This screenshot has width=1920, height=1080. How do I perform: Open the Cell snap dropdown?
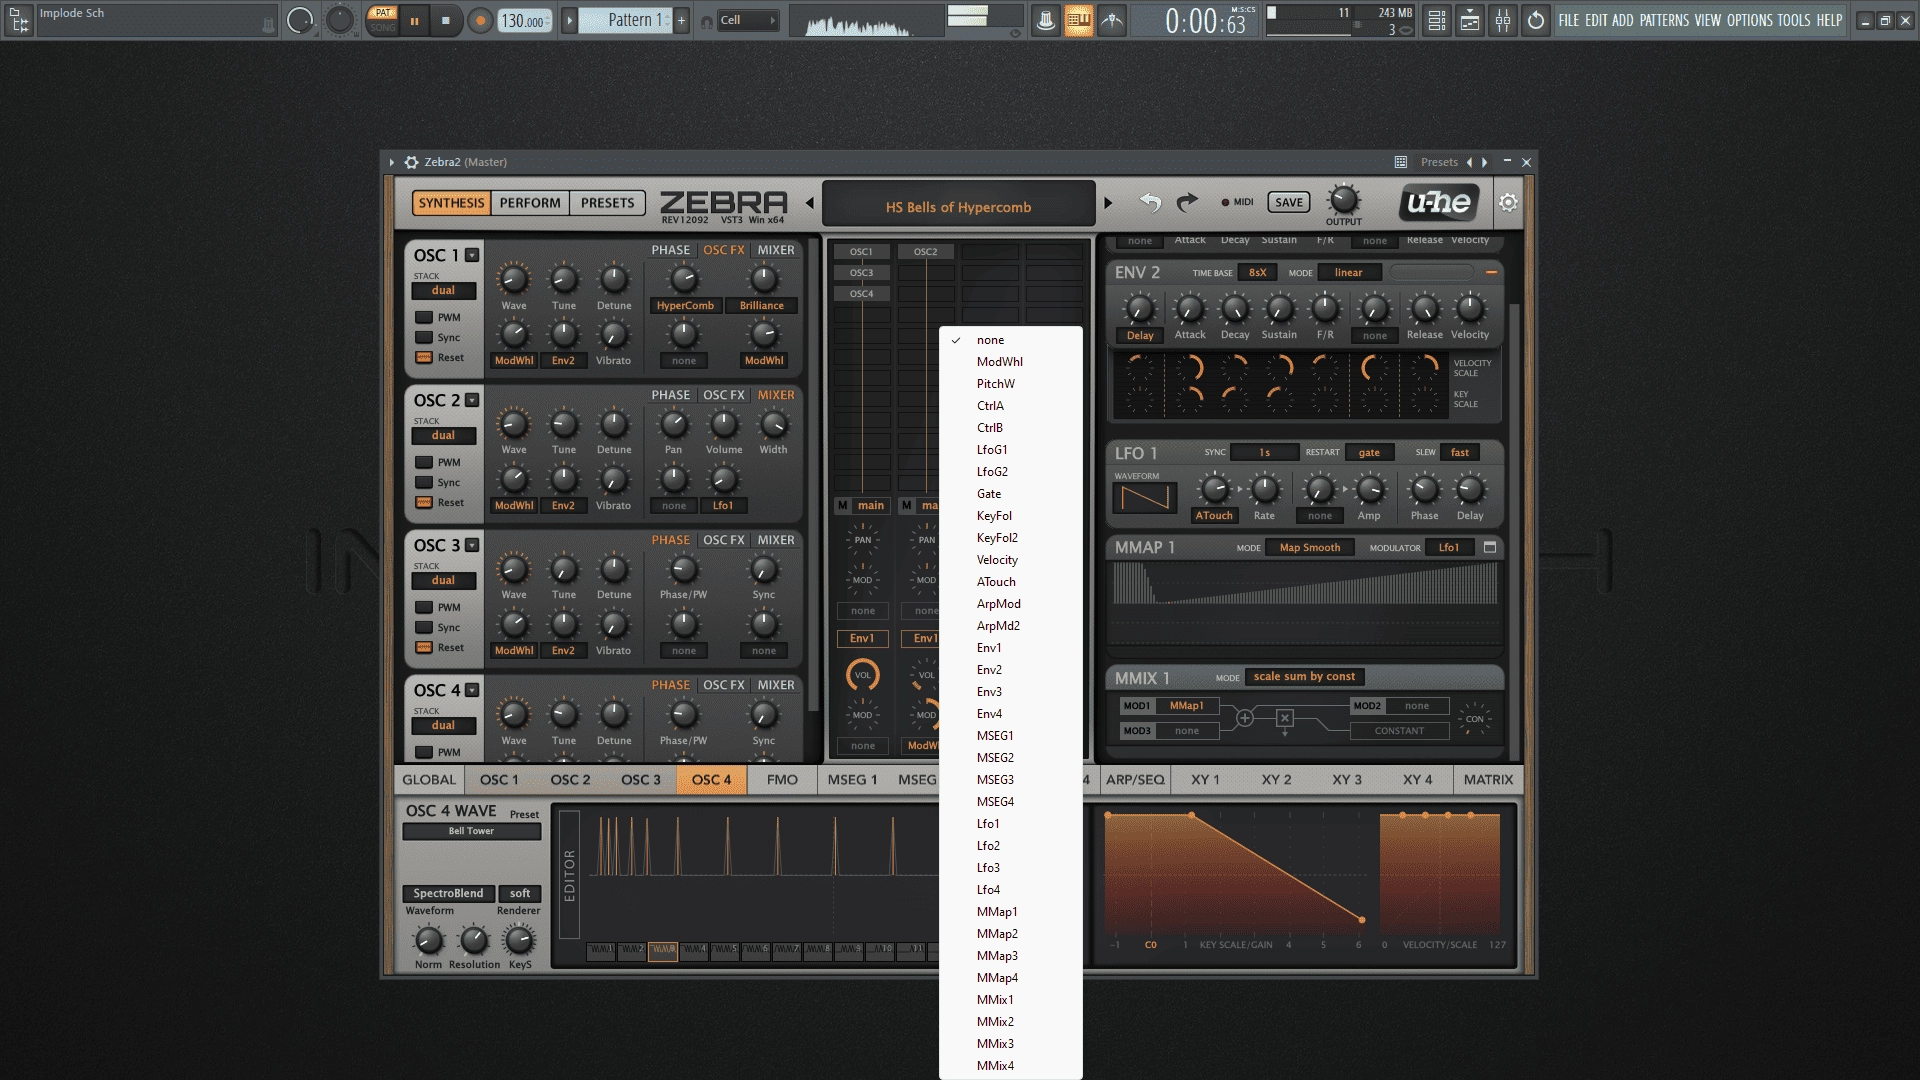pos(747,20)
